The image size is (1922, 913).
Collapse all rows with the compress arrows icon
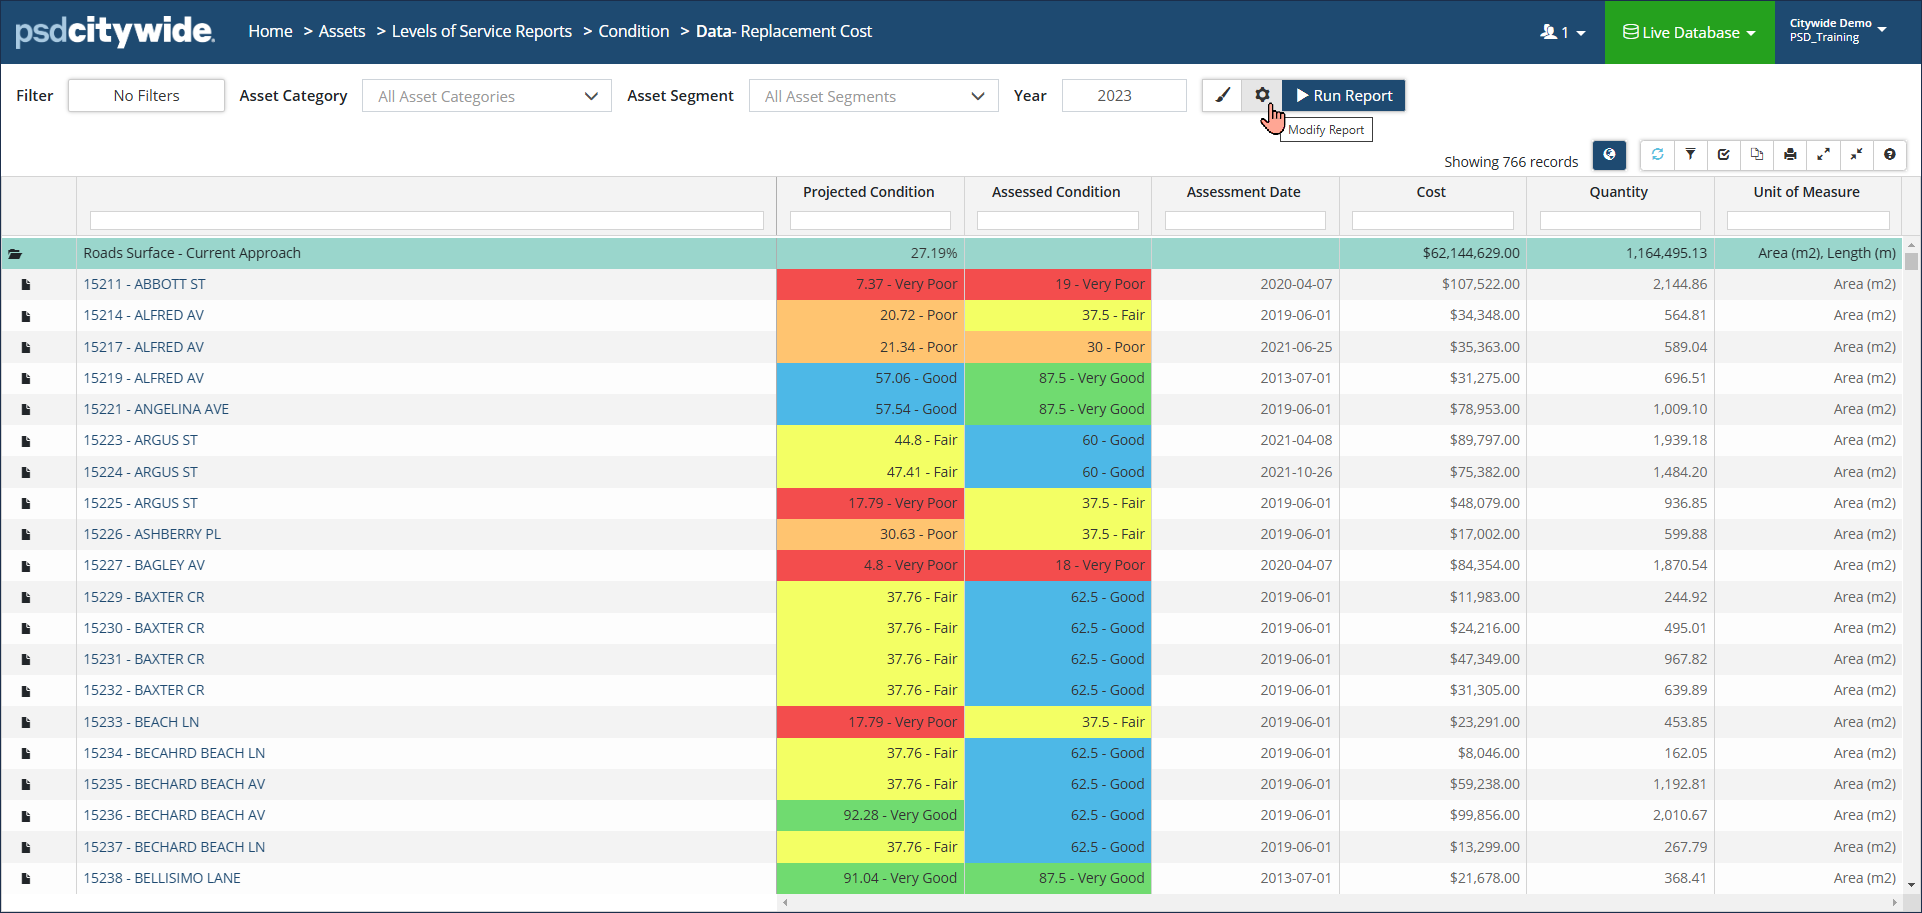tap(1856, 155)
